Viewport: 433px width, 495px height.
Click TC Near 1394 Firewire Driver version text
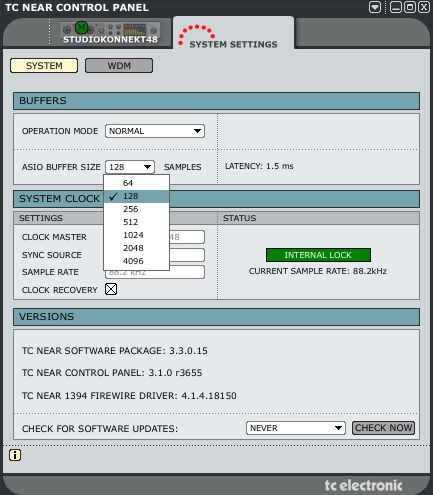[x=129, y=396]
